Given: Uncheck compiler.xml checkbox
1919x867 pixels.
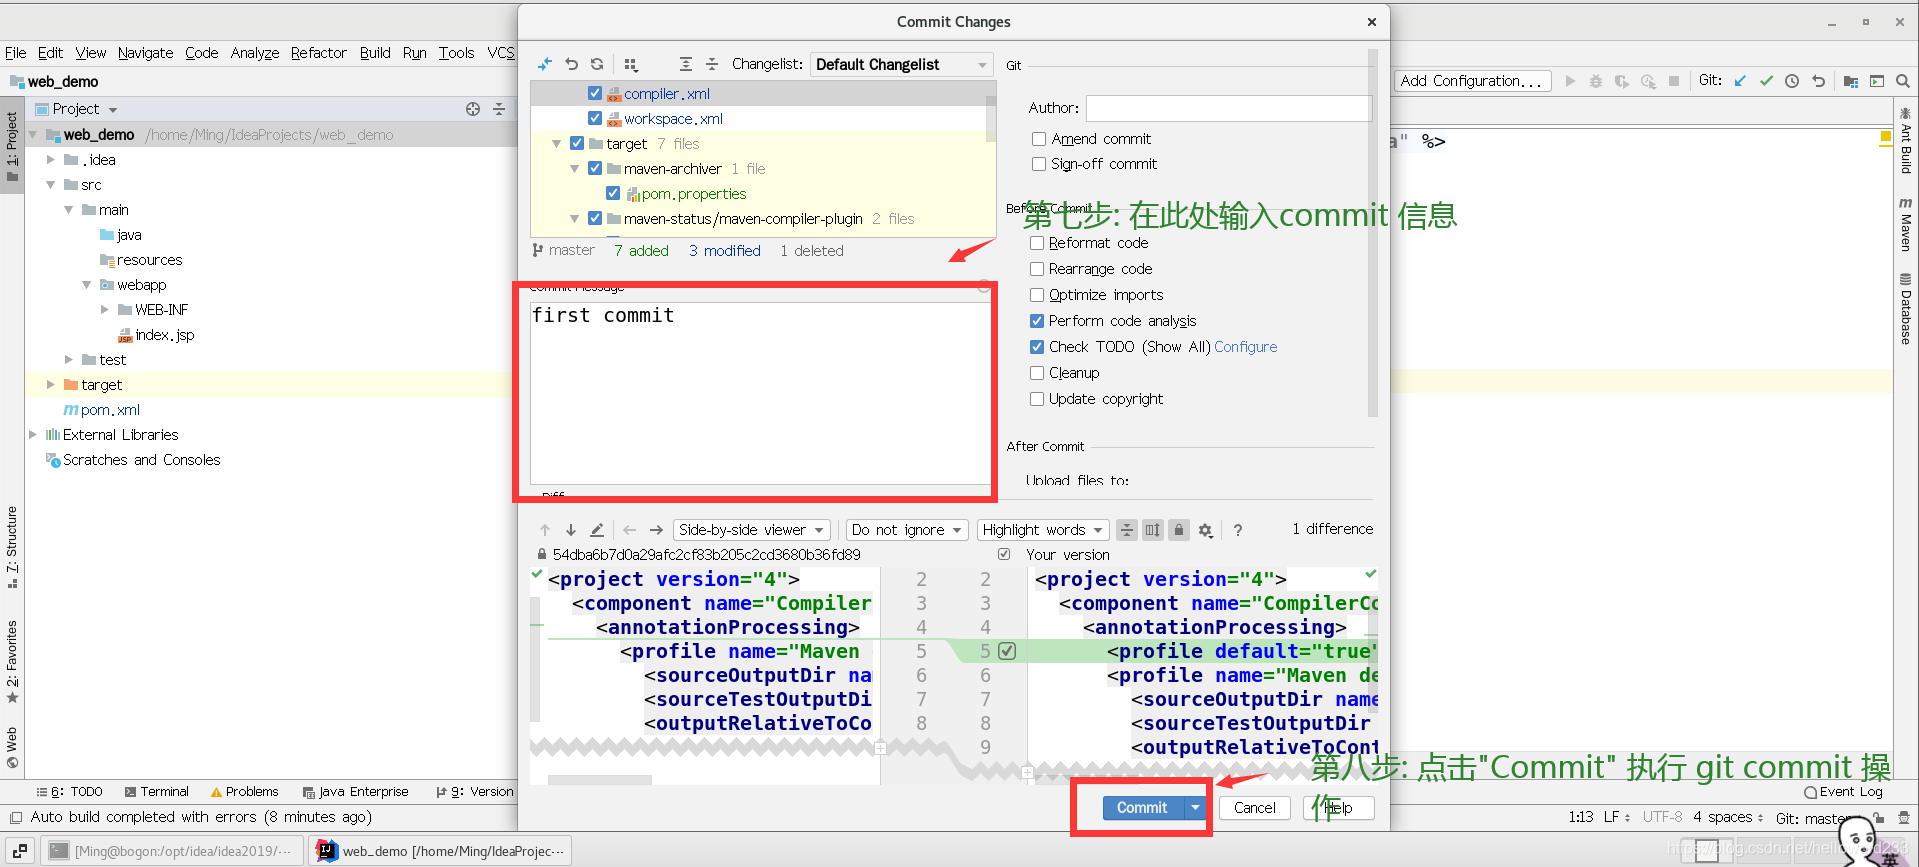Looking at the screenshot, I should 595,93.
